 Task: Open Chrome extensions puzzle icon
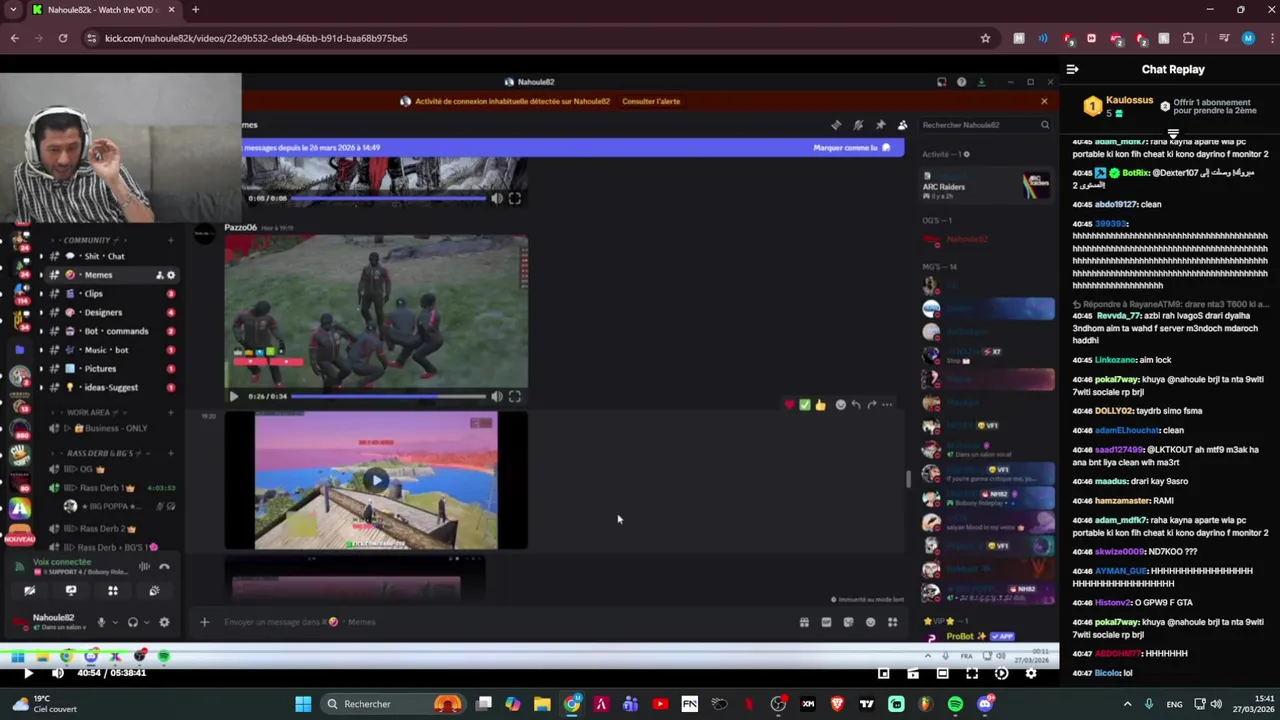(1188, 38)
